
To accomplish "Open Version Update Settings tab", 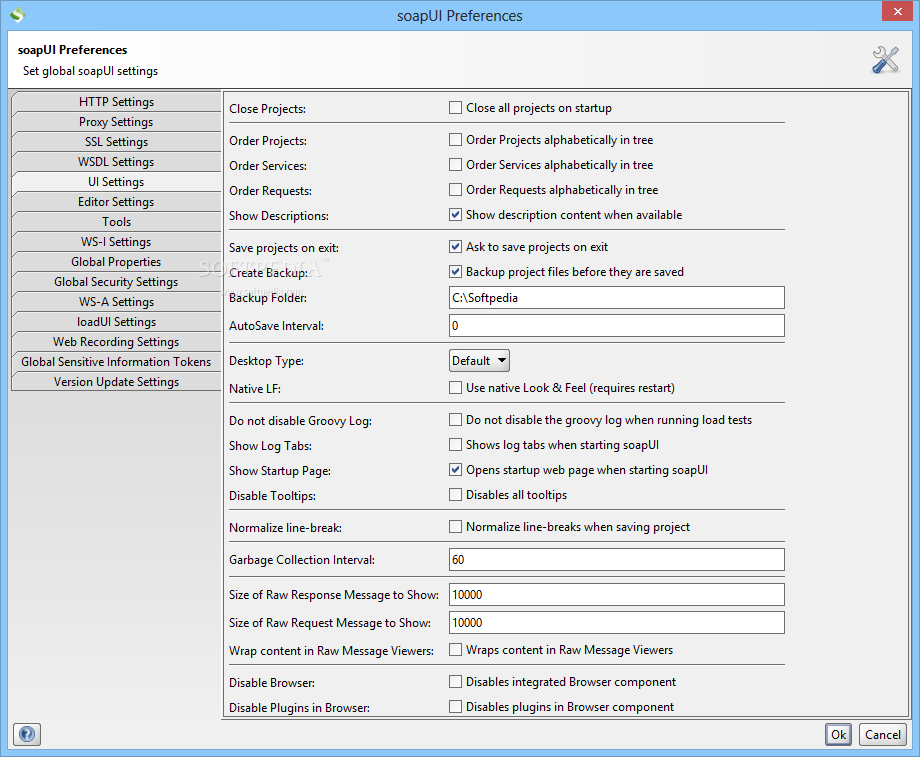I will (x=116, y=381).
